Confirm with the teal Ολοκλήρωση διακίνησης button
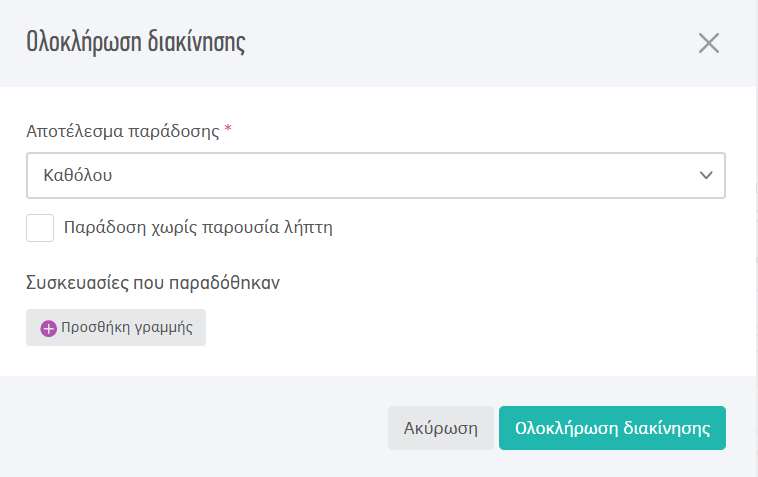This screenshot has height=477, width=758. pos(612,428)
